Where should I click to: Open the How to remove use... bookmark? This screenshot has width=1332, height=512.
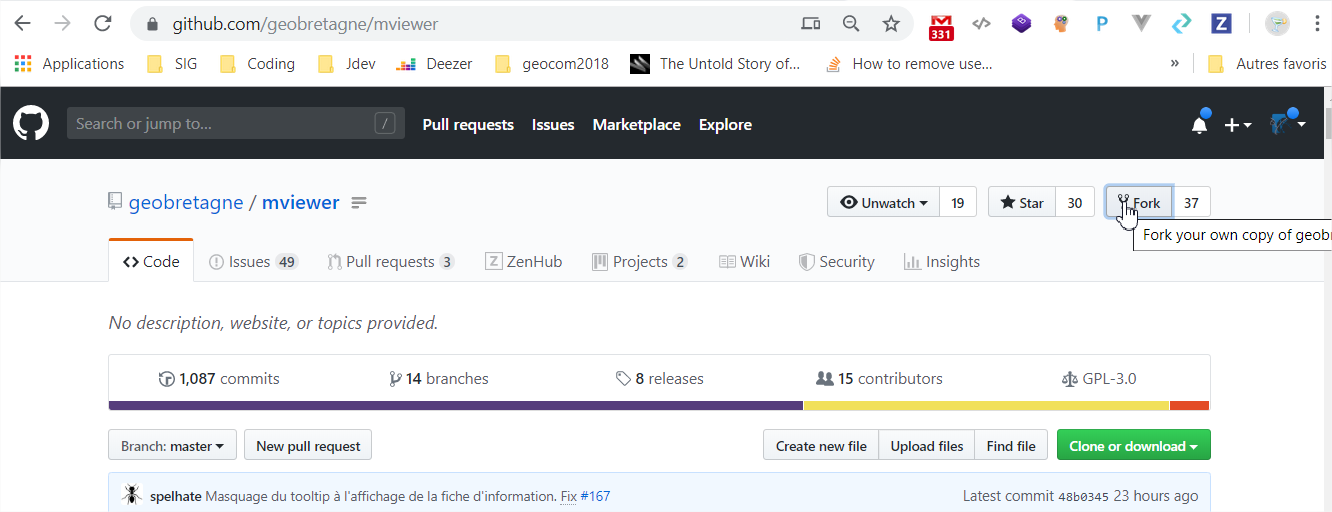[908, 64]
